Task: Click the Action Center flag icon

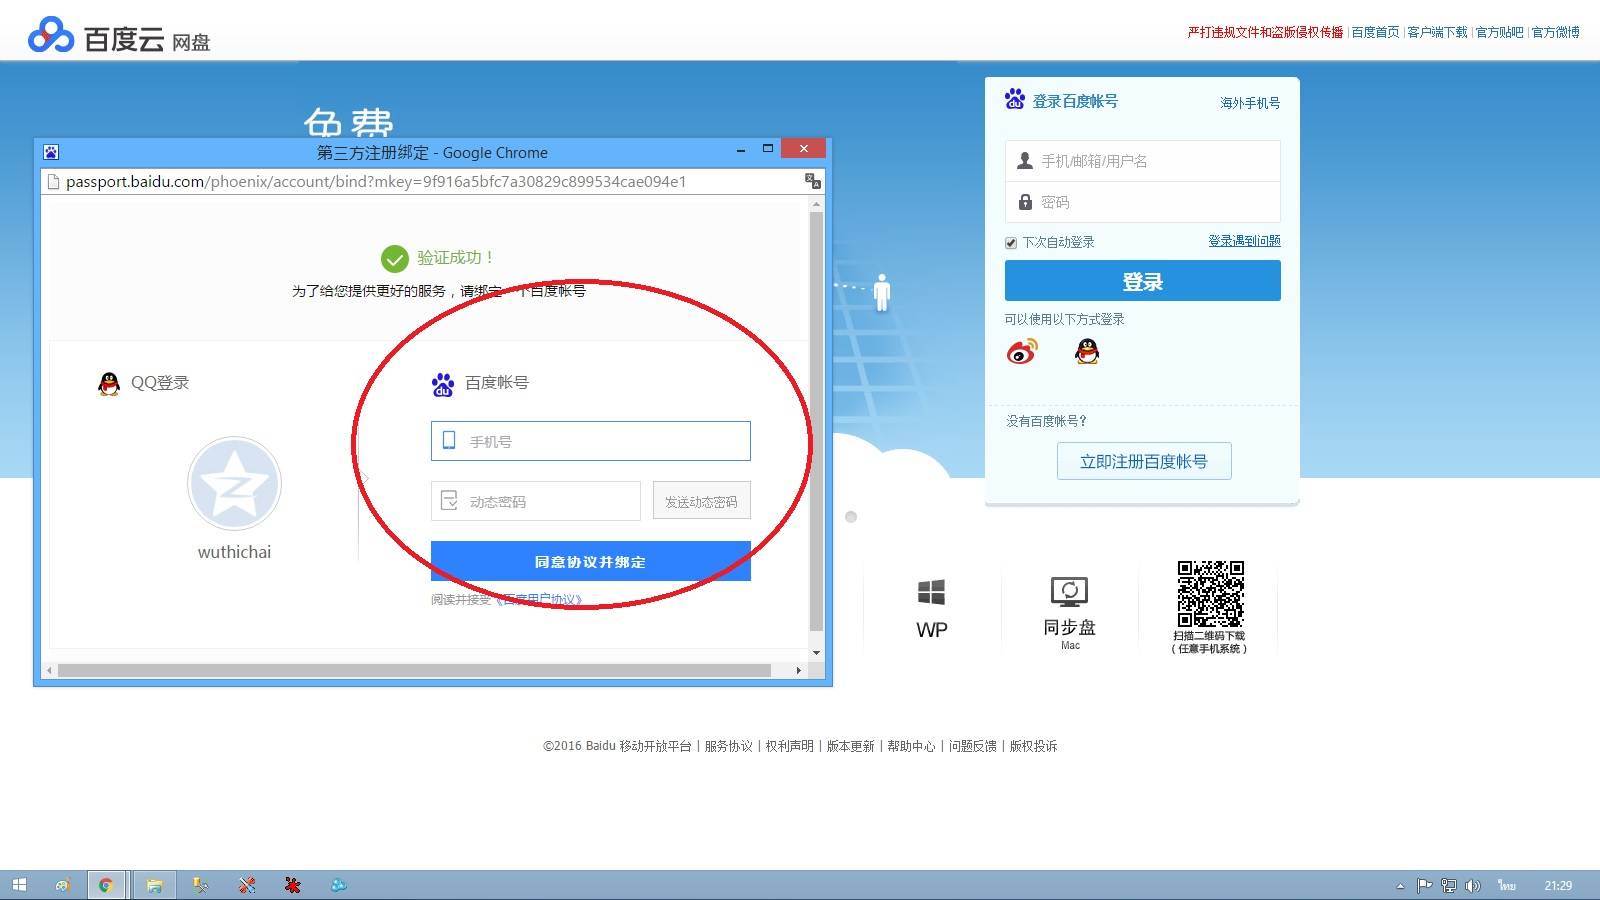Action: click(x=1424, y=885)
